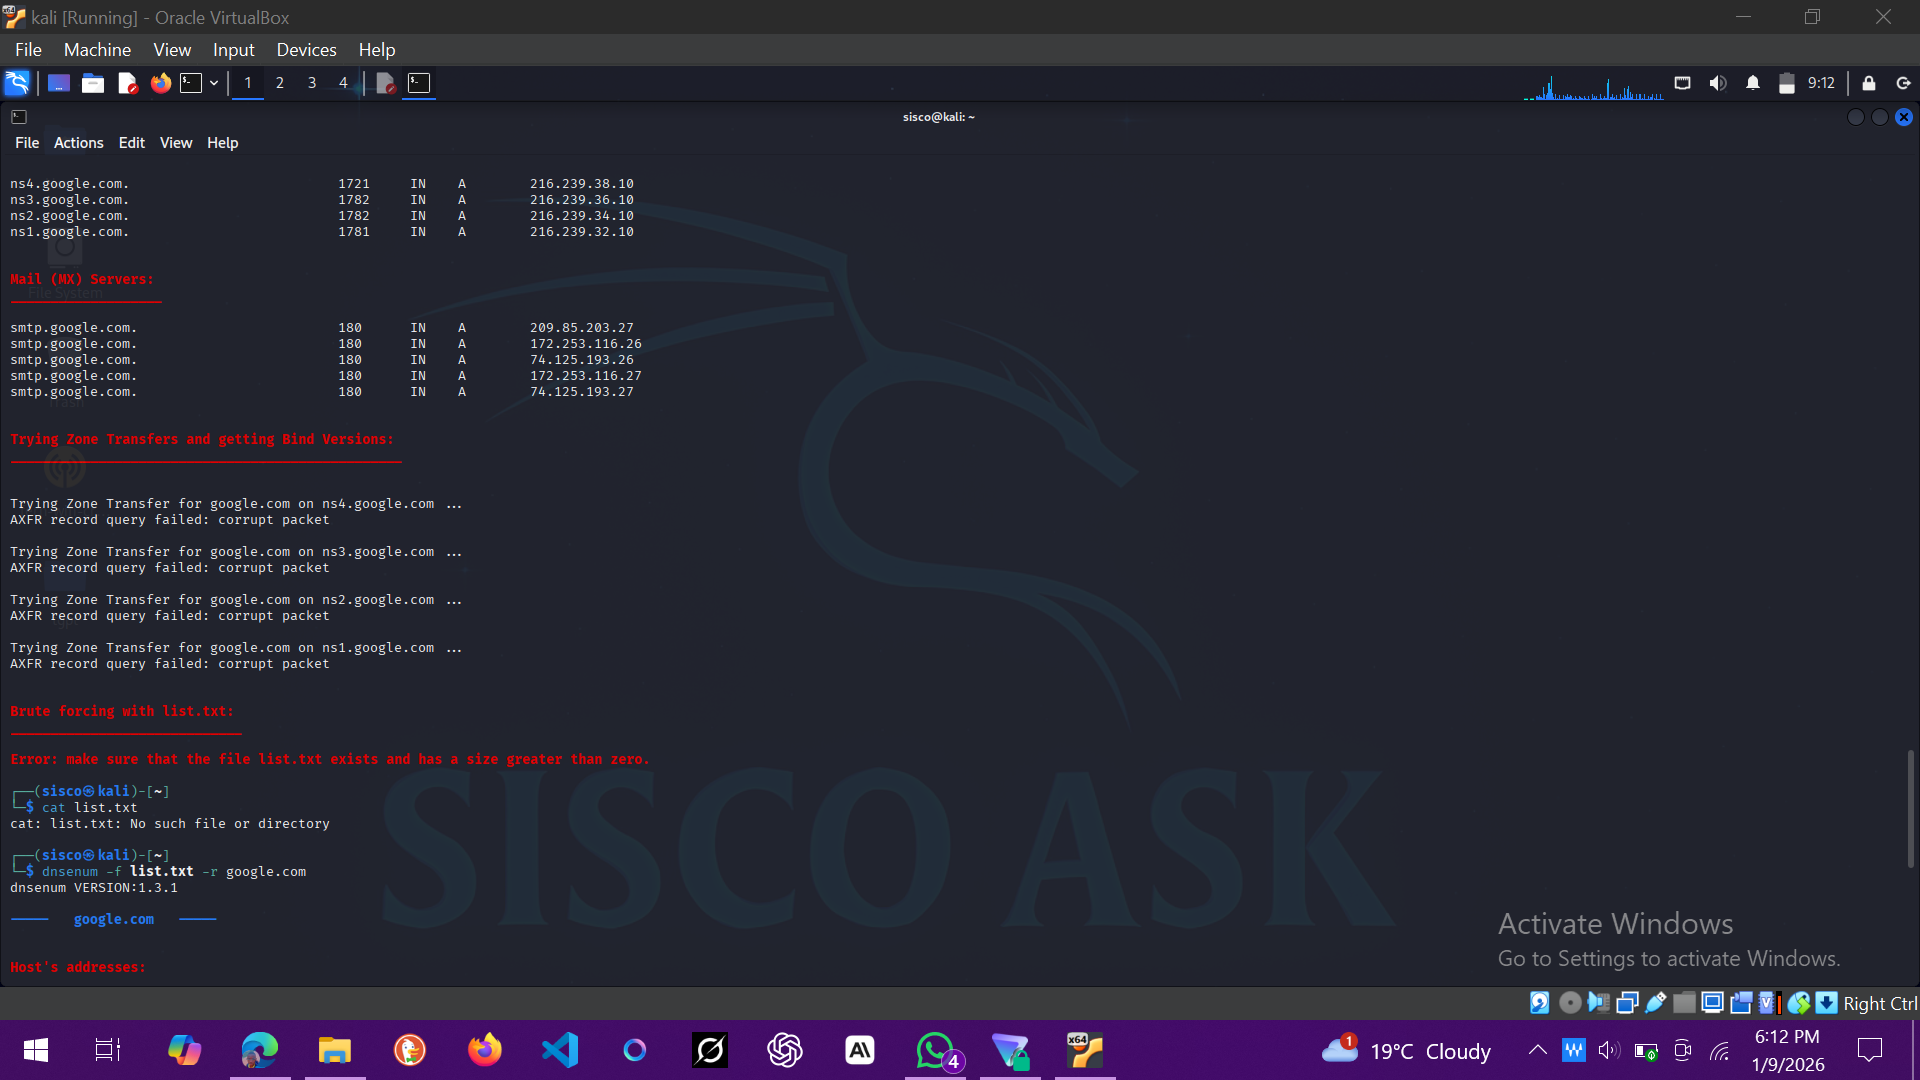This screenshot has height=1080, width=1920.
Task: Click VirtualBox optical drive status icon
Action: 1570,1003
